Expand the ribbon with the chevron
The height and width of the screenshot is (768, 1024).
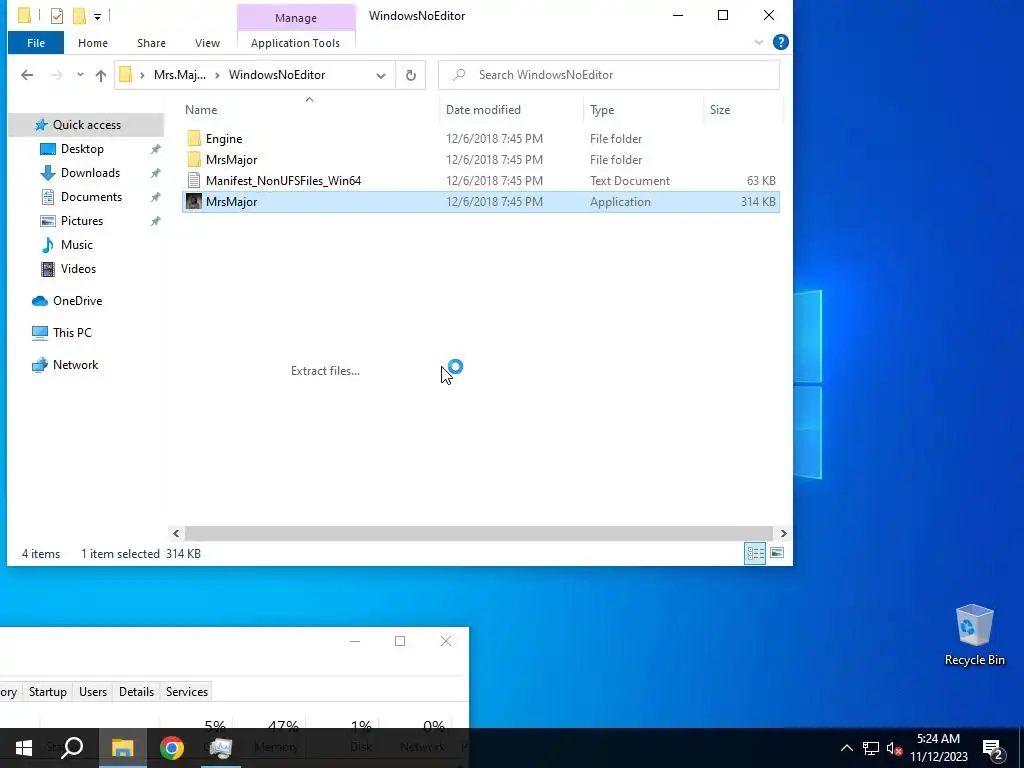click(x=759, y=42)
